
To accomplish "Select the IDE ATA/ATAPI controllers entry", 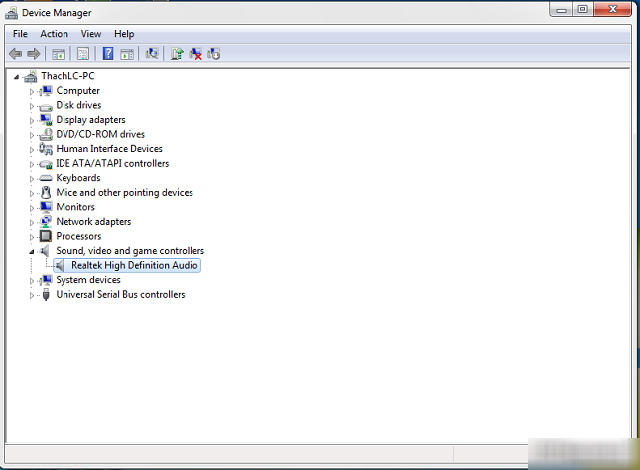I will point(112,164).
